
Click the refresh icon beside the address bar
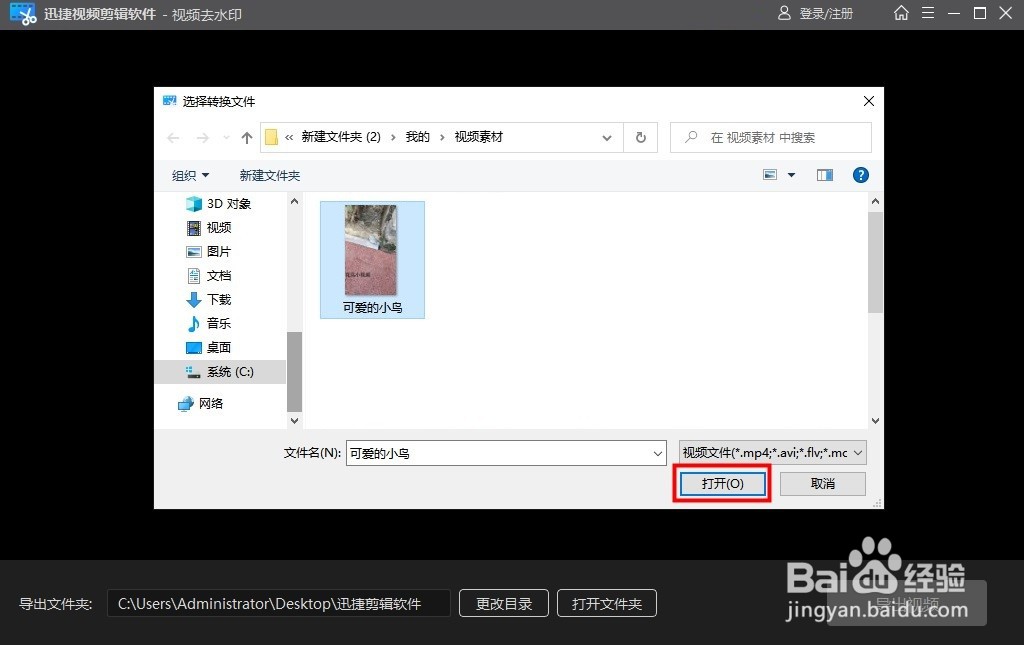click(x=640, y=137)
